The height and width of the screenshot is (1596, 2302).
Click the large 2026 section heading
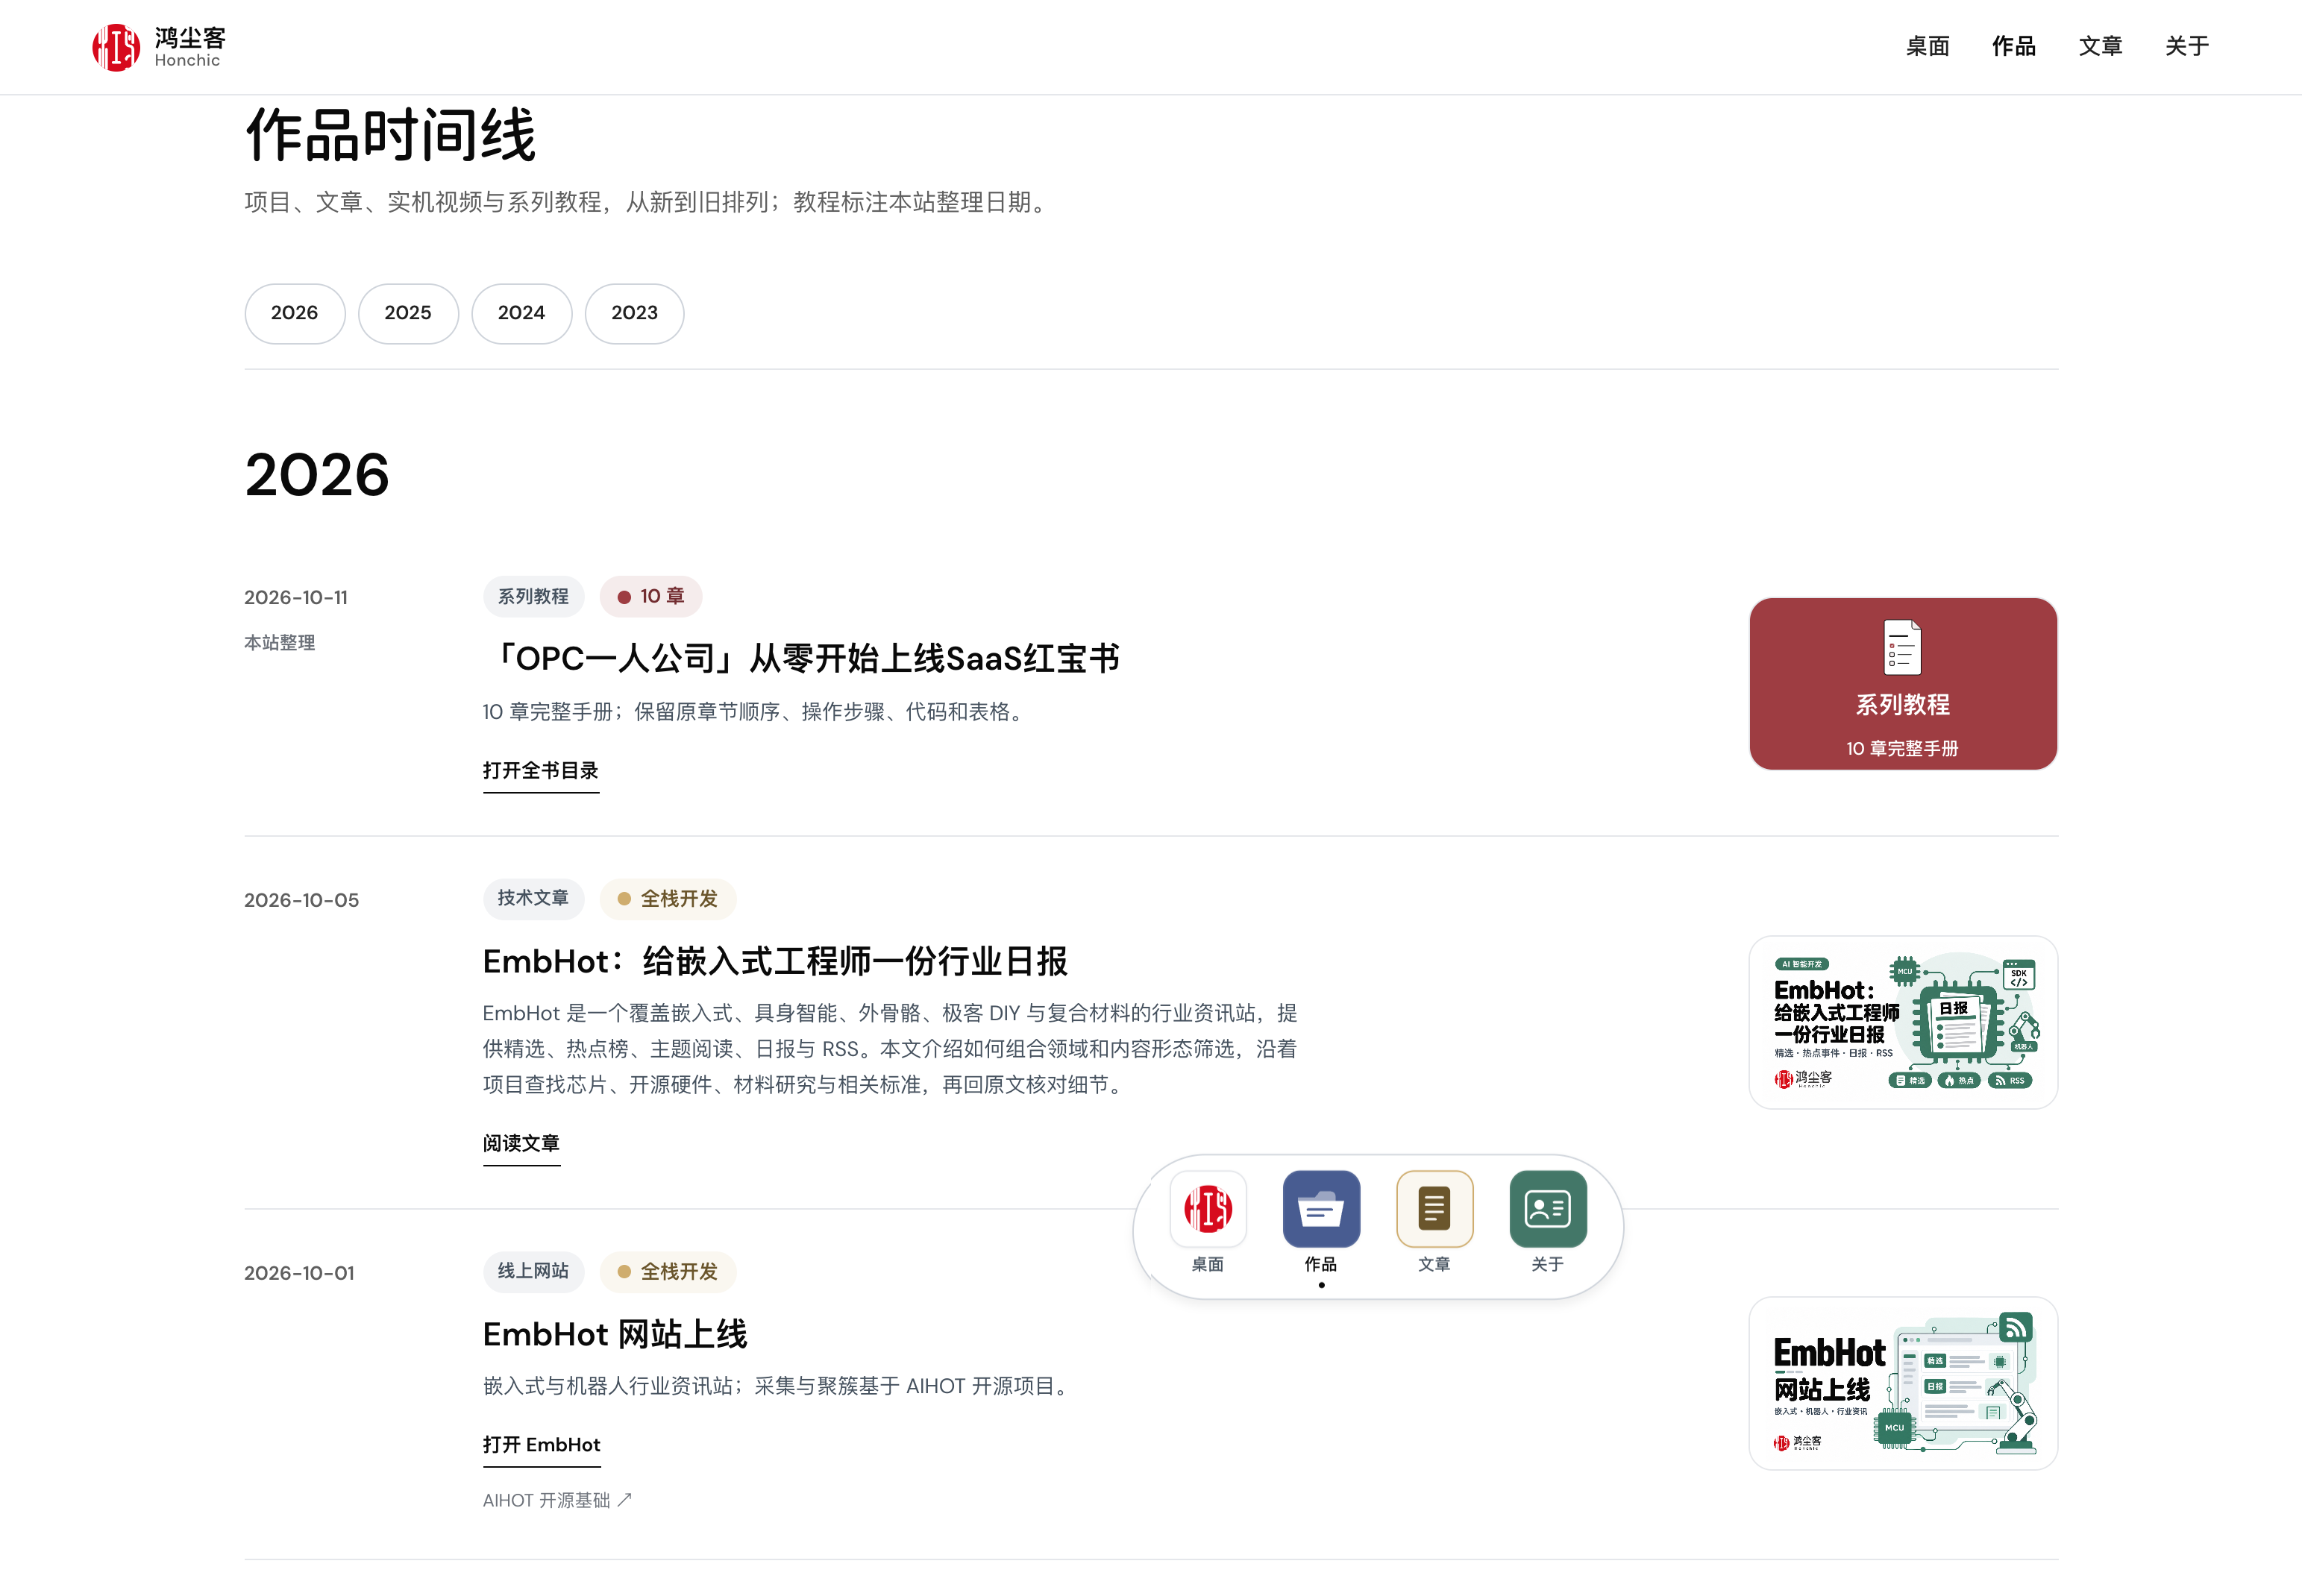coord(317,474)
